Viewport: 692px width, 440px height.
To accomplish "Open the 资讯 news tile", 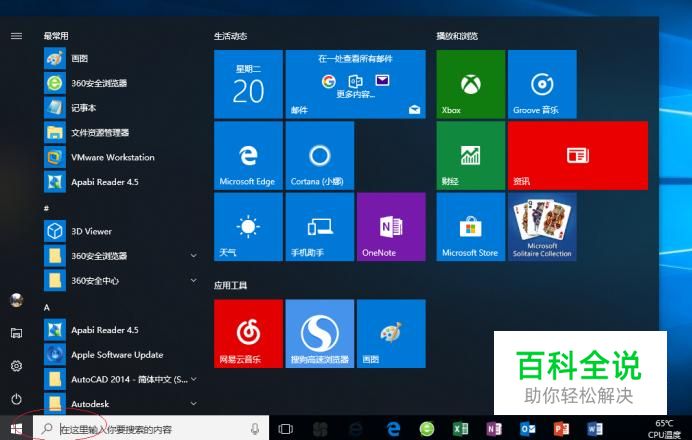I will tap(578, 156).
